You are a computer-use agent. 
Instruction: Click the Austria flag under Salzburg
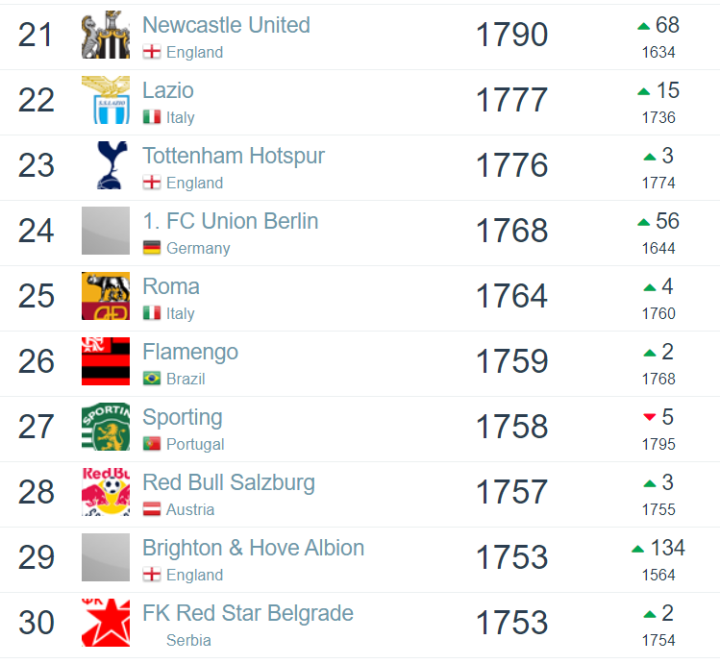[x=152, y=510]
